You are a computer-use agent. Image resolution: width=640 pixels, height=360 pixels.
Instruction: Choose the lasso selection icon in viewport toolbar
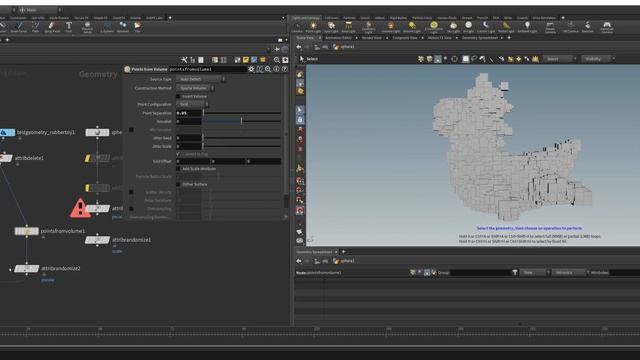point(474,59)
